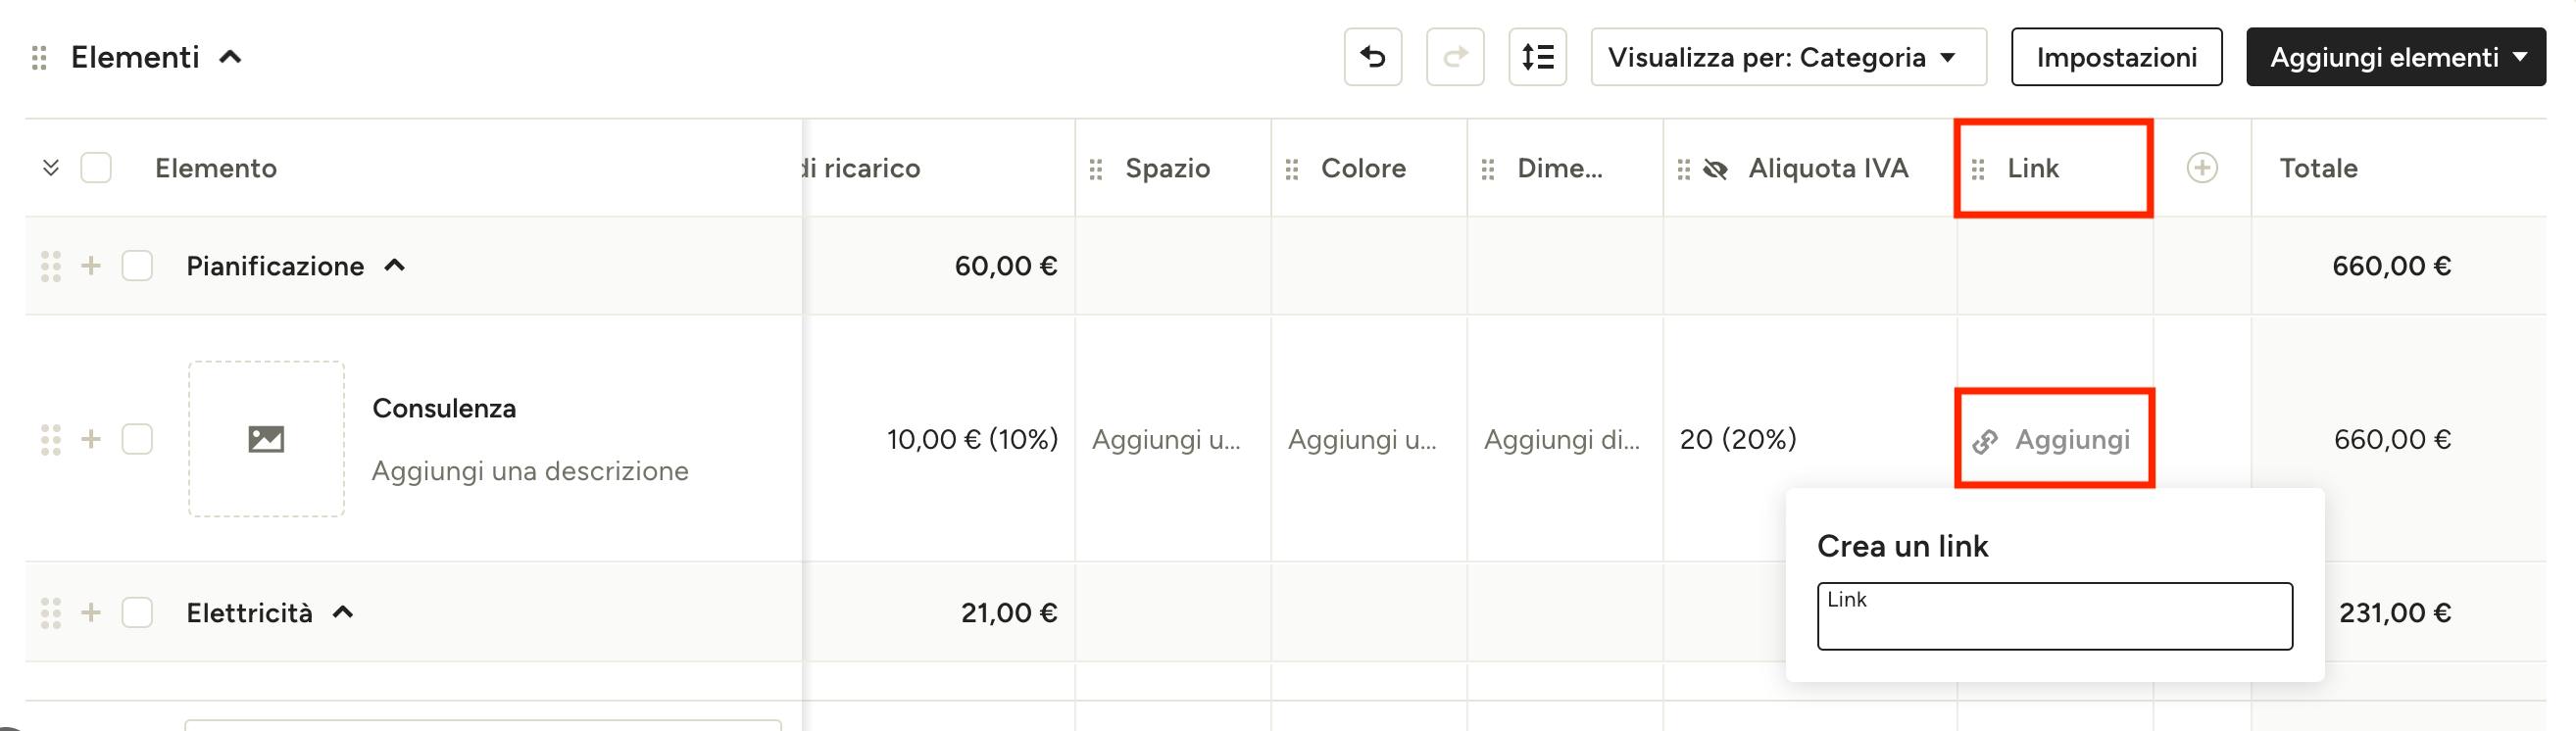Open the Aggiungi elementi menu button
The width and height of the screenshot is (2576, 731).
click(2396, 57)
